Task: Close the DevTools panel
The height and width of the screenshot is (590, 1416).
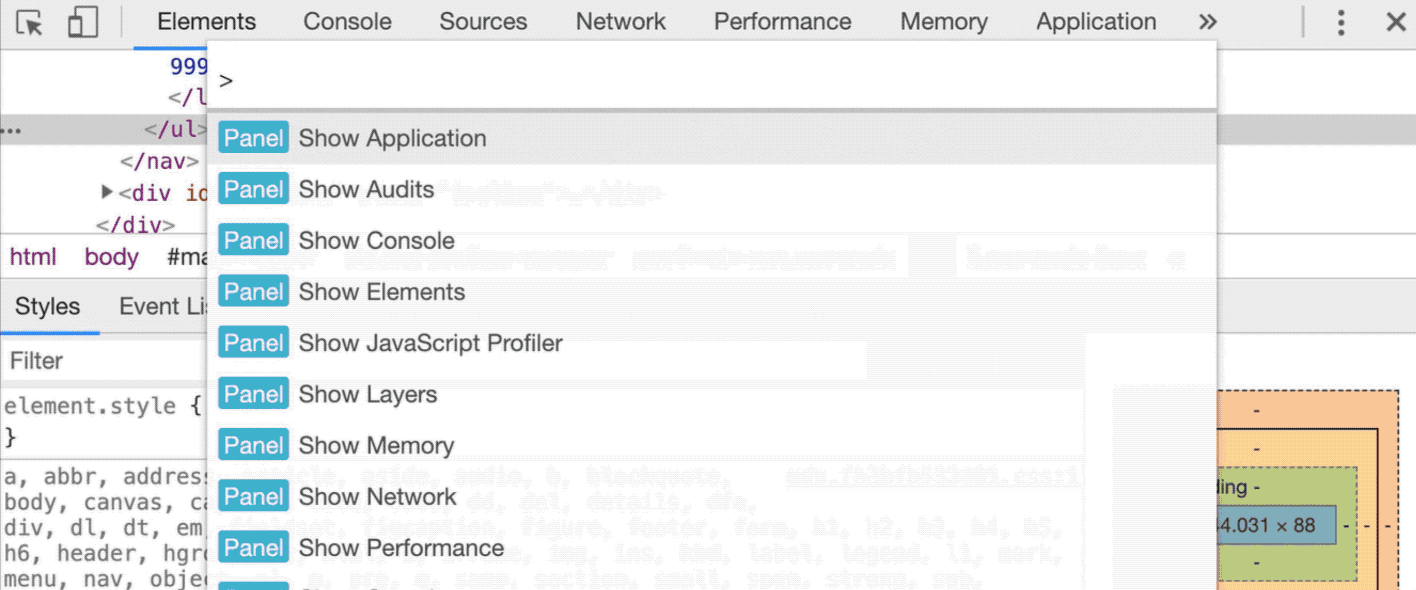Action: [x=1395, y=22]
